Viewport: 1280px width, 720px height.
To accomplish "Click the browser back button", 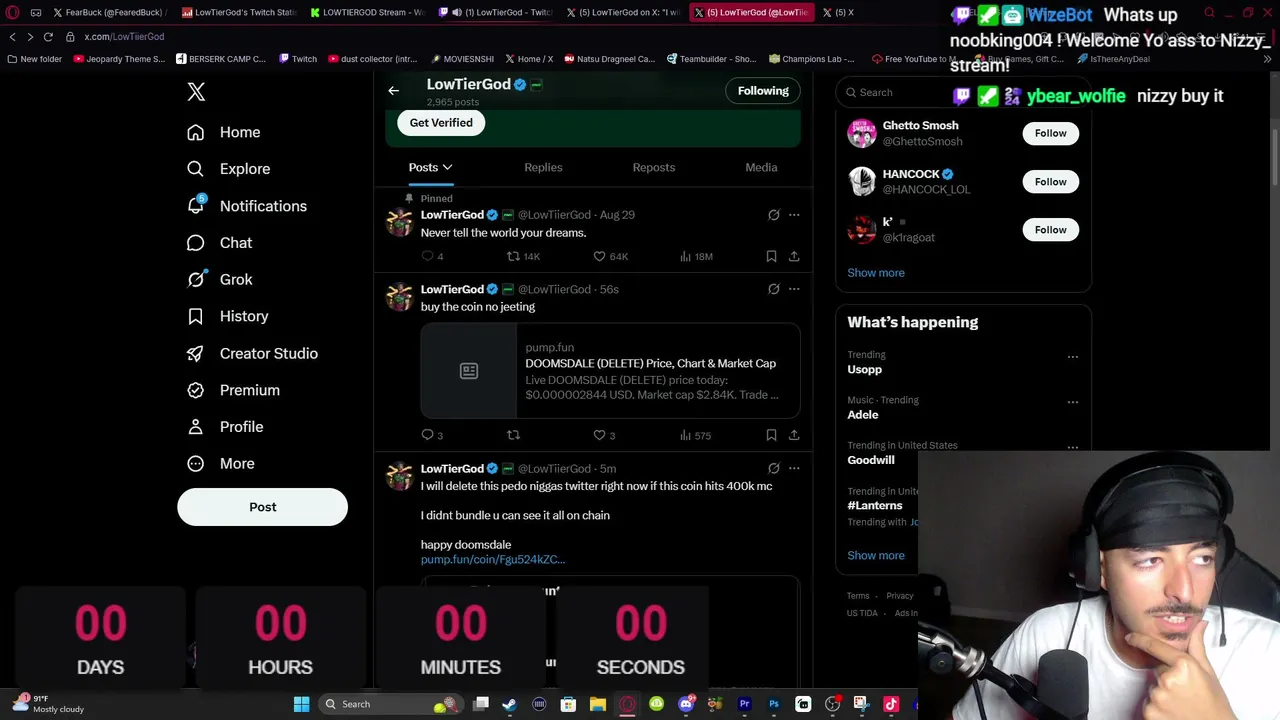I will [x=12, y=37].
